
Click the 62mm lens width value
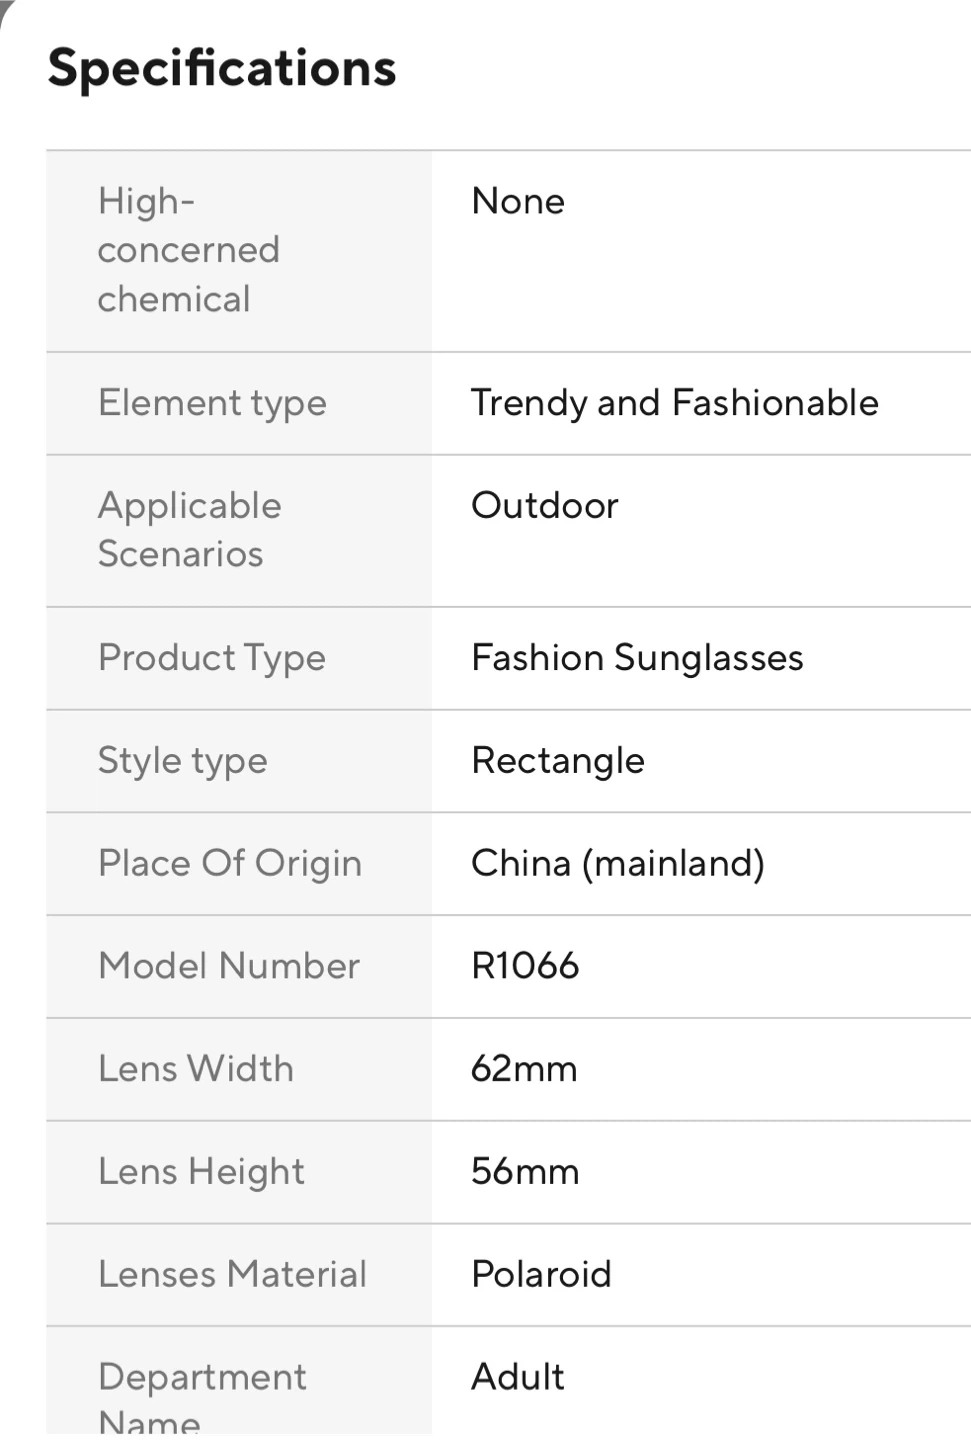point(524,1069)
